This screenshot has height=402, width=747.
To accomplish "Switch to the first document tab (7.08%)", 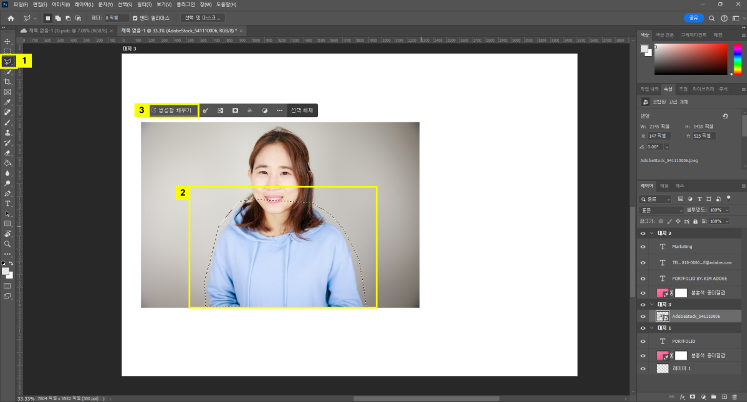I will point(66,32).
